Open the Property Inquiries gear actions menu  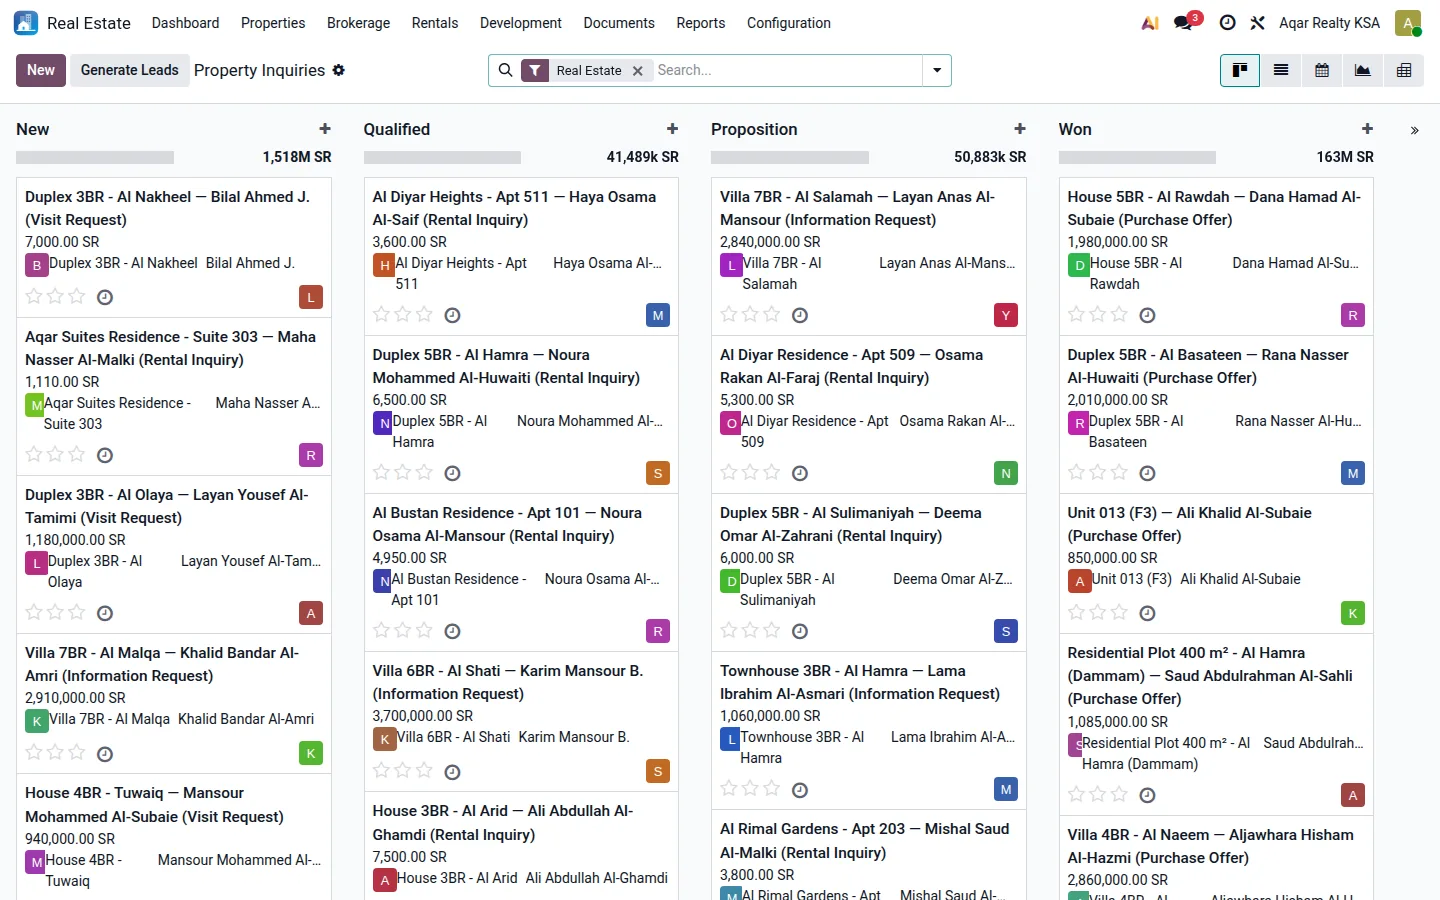pyautogui.click(x=339, y=70)
